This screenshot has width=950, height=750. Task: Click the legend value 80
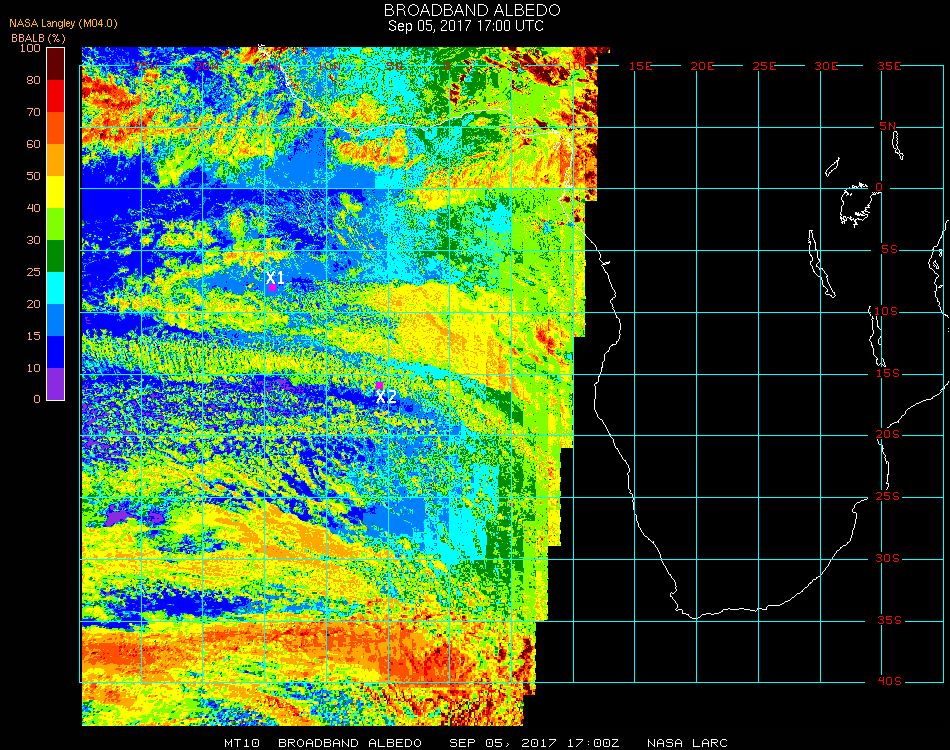pos(33,80)
